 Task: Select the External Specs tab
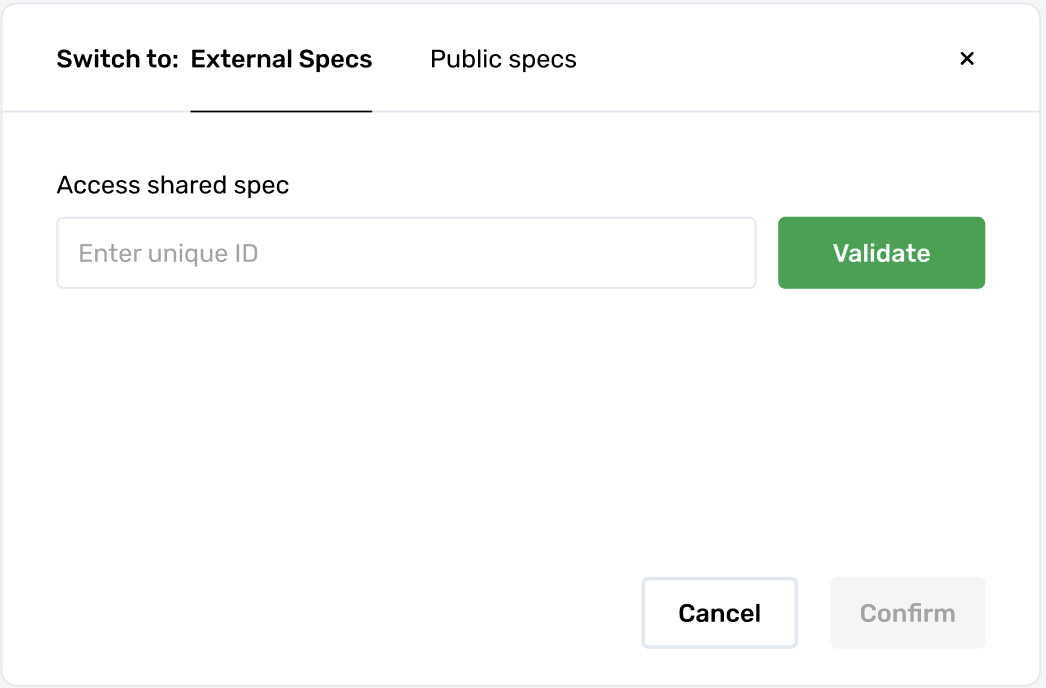point(281,59)
